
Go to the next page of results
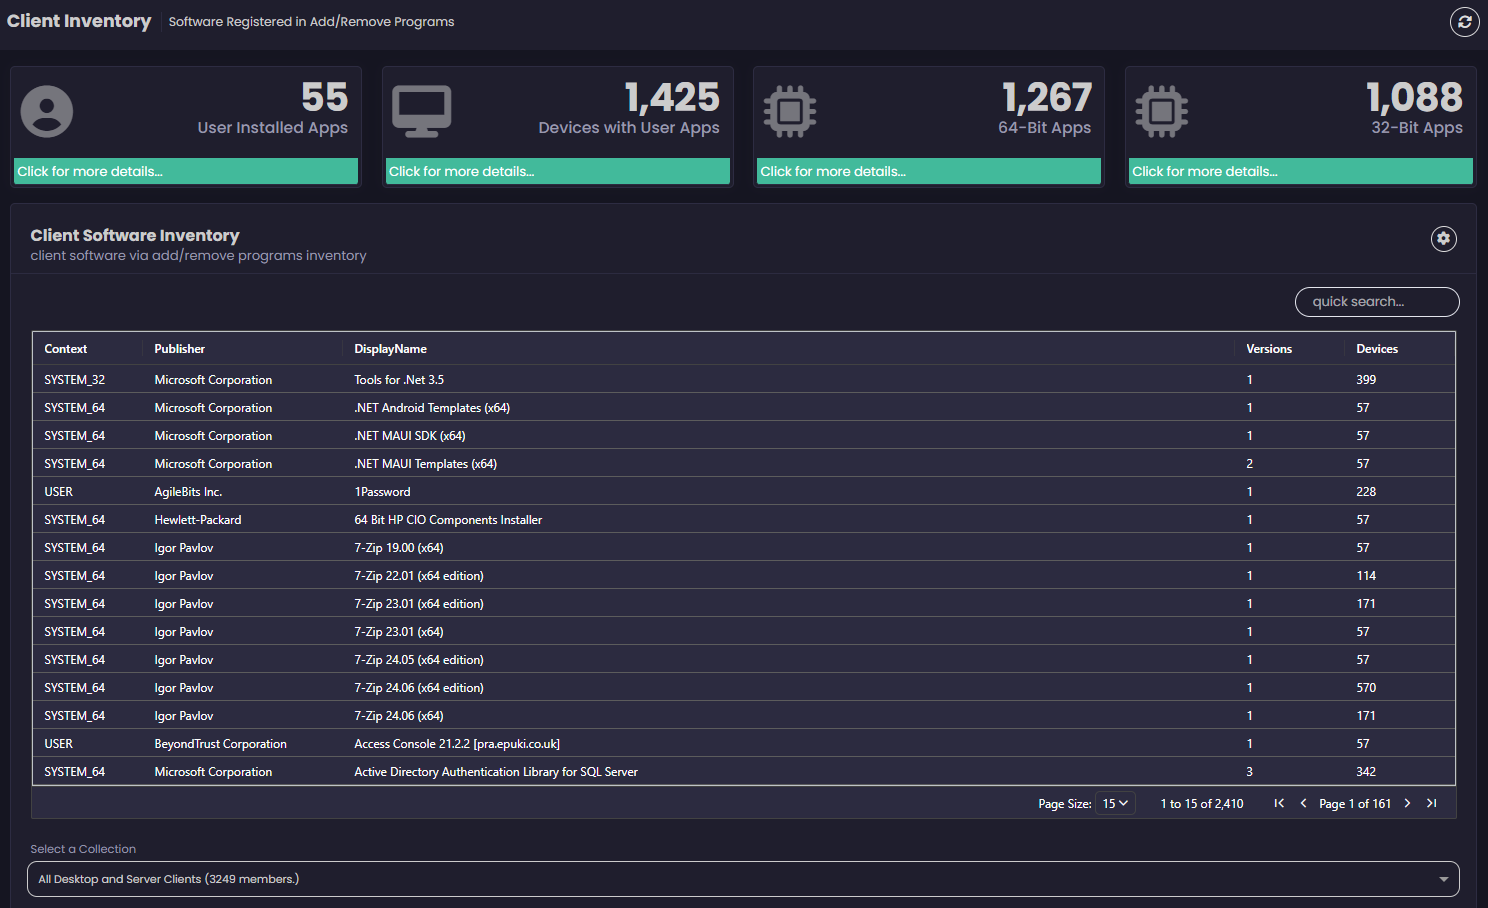tap(1407, 803)
